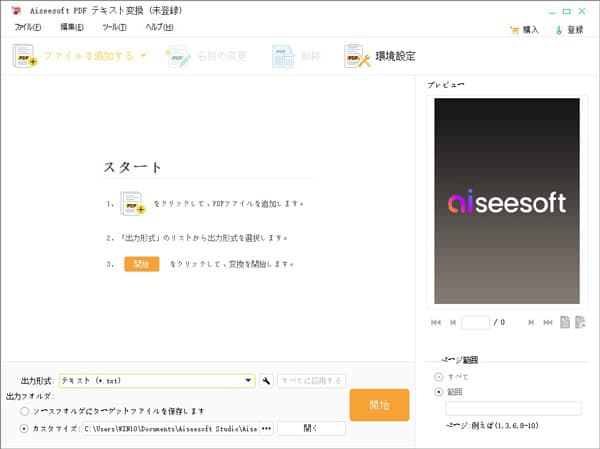The width and height of the screenshot is (600, 449).
Task: Close the Aiseesoft PDF window
Action: click(x=582, y=11)
